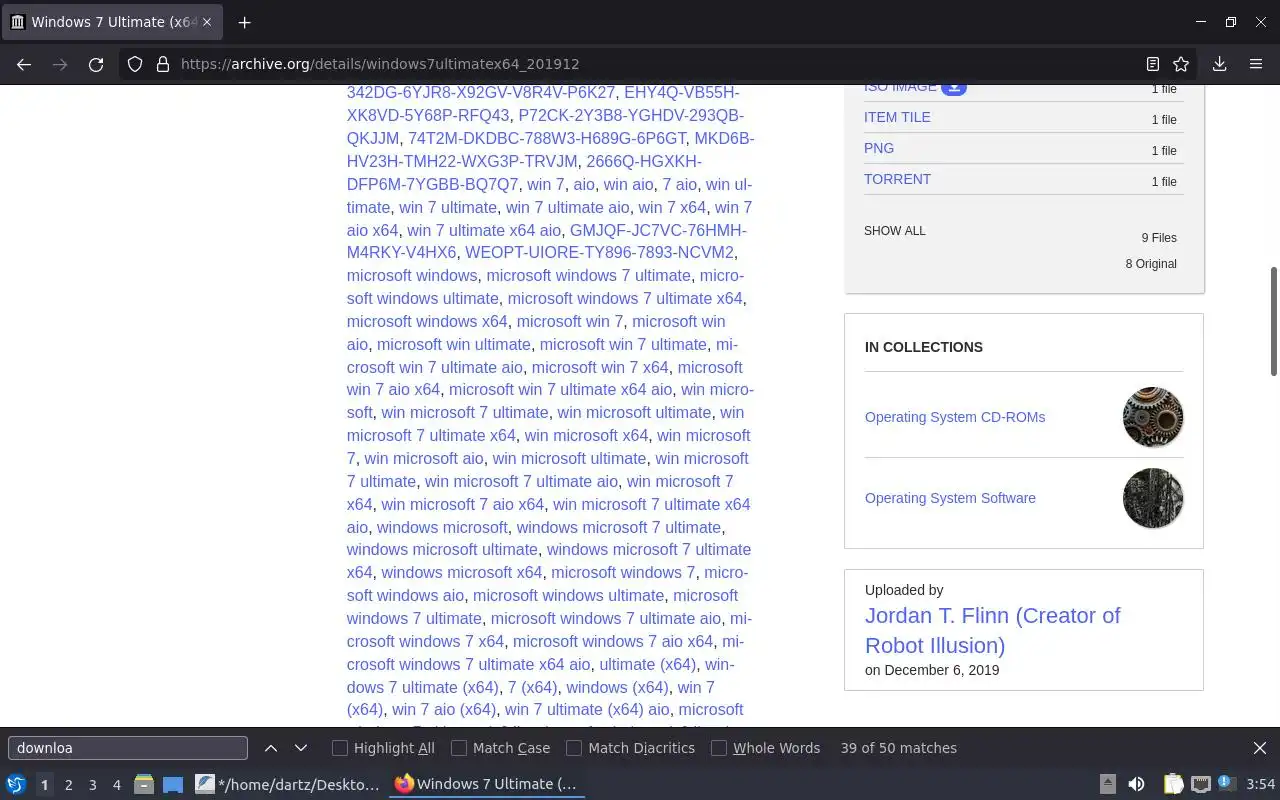Viewport: 1280px width, 800px height.
Task: Open Operating System Software collection
Action: (x=950, y=498)
